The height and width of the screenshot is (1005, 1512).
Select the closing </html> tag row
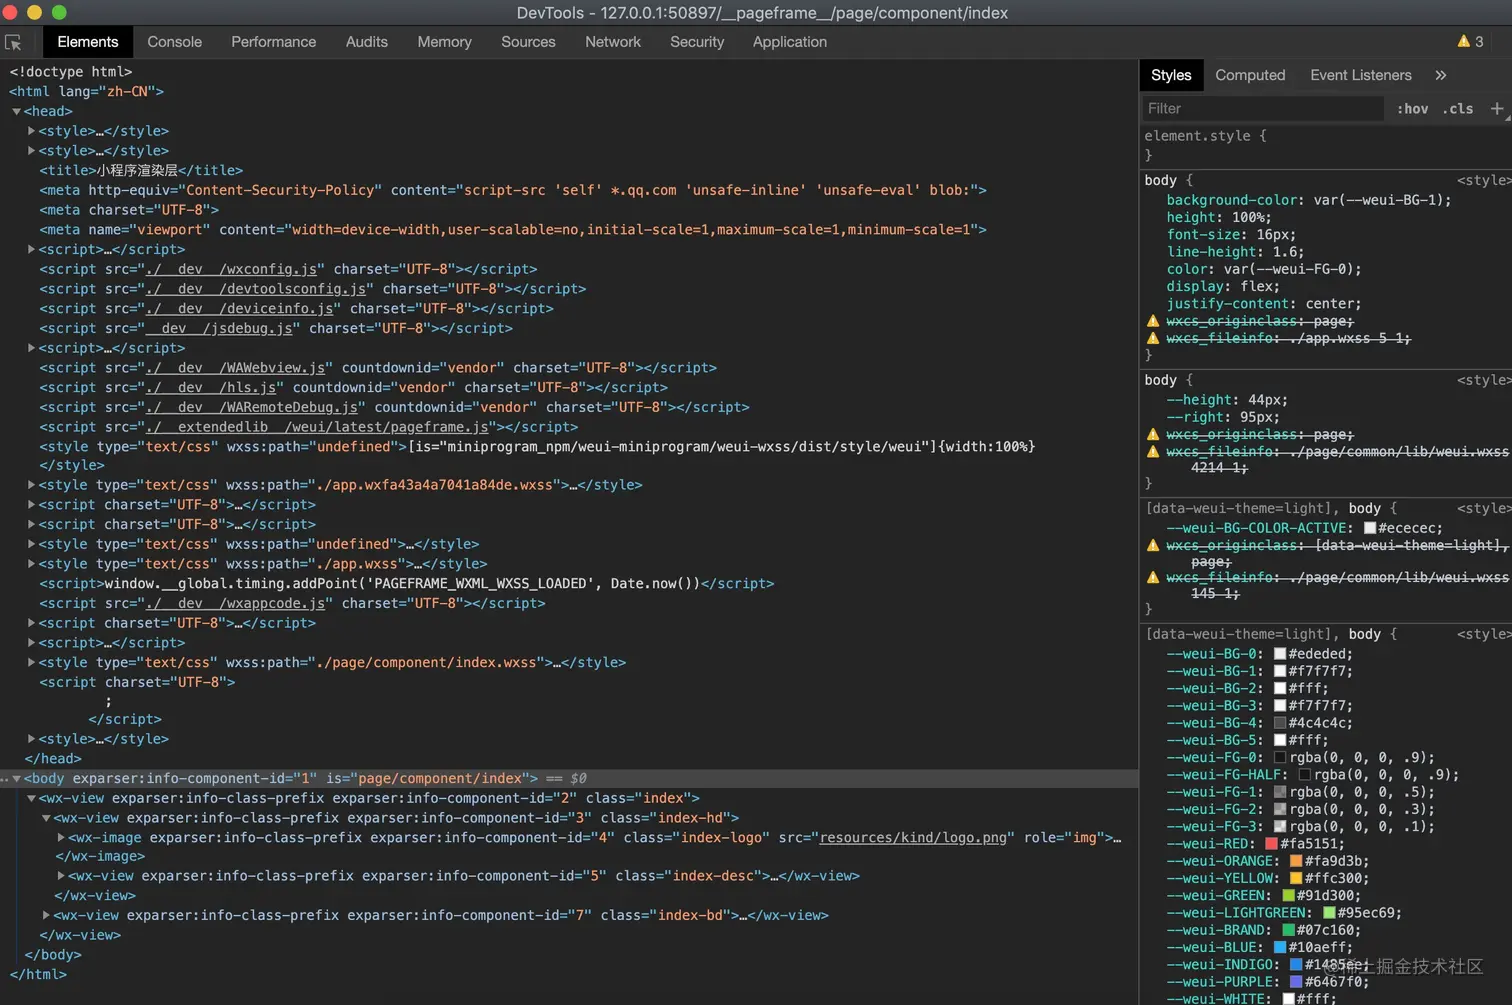click(38, 974)
